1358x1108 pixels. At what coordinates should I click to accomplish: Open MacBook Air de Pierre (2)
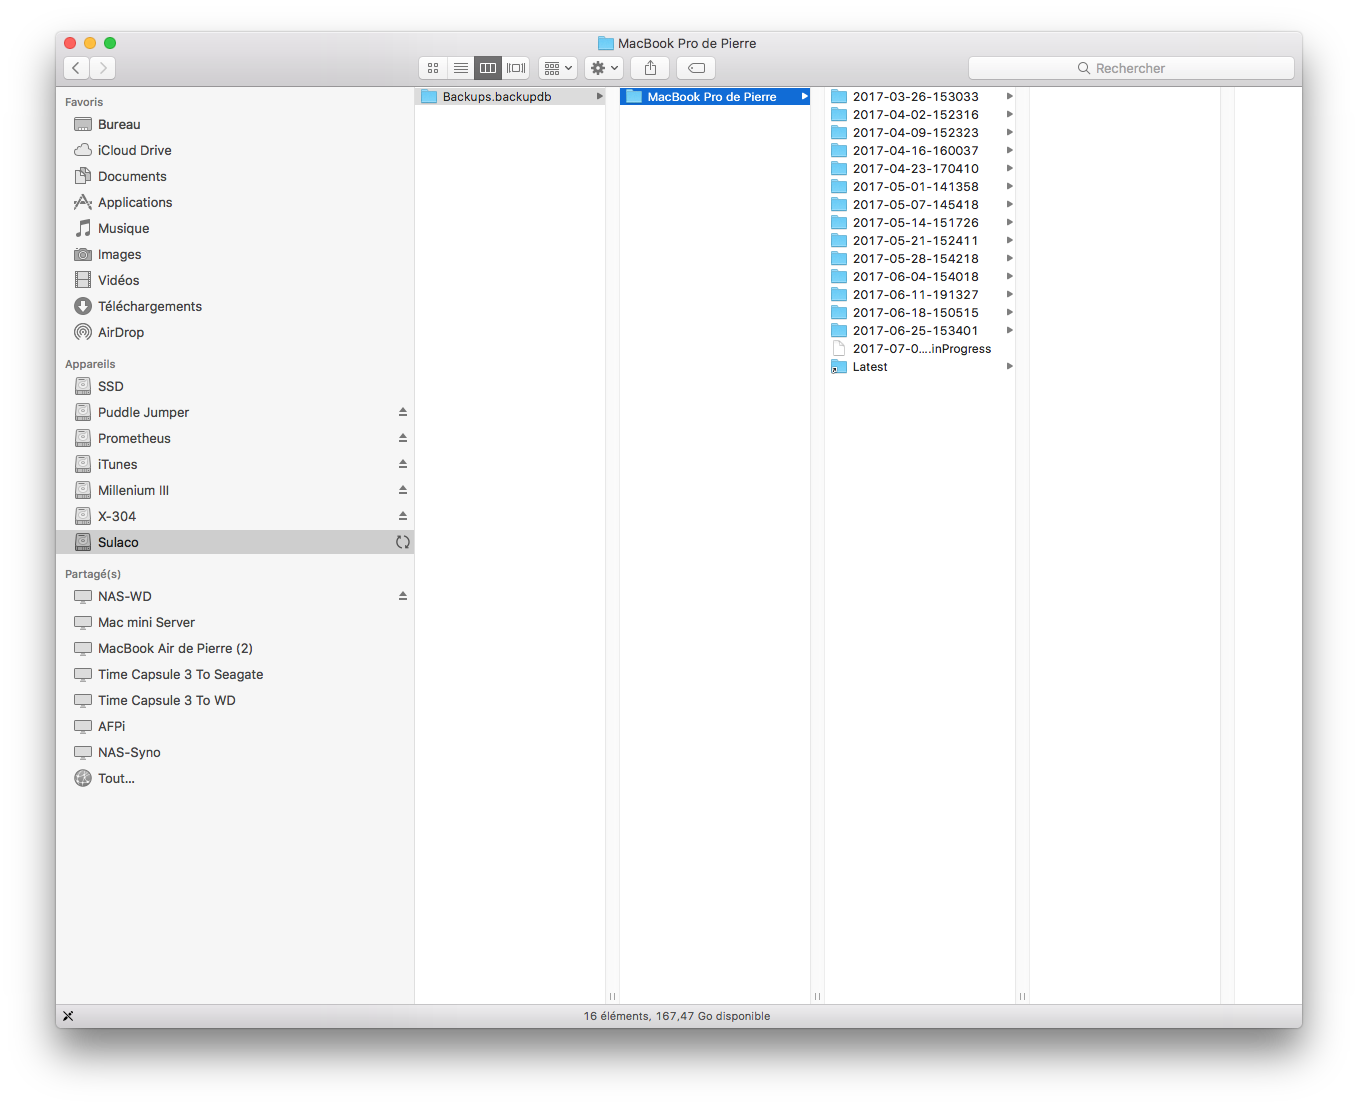(x=235, y=648)
